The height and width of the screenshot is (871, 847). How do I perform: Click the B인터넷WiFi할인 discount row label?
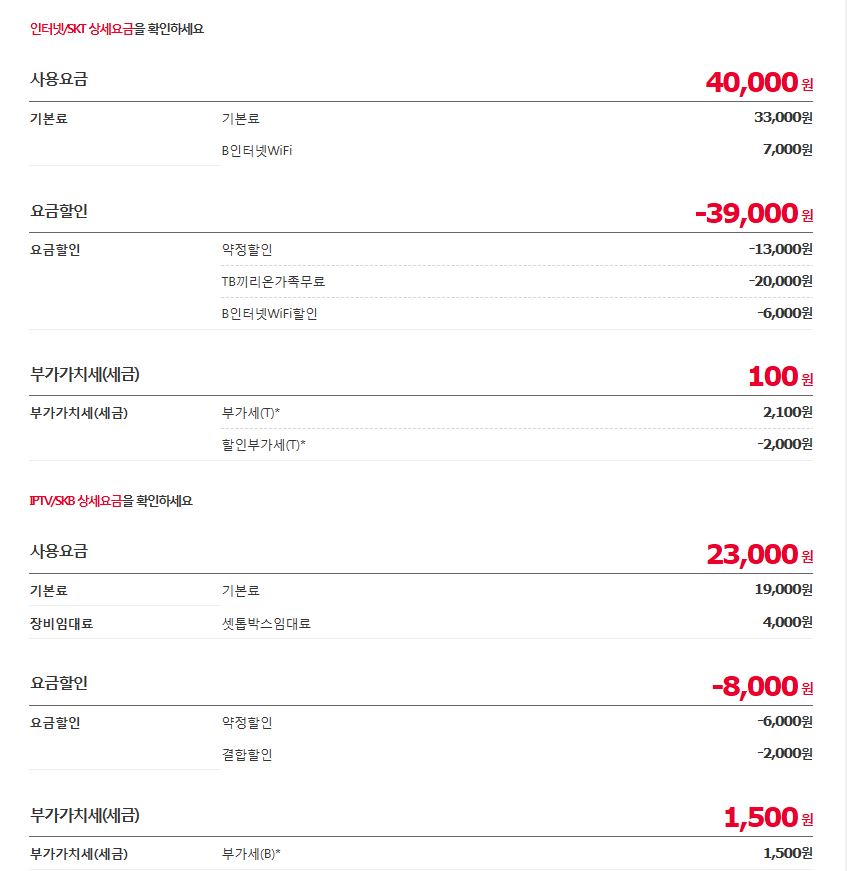click(269, 313)
